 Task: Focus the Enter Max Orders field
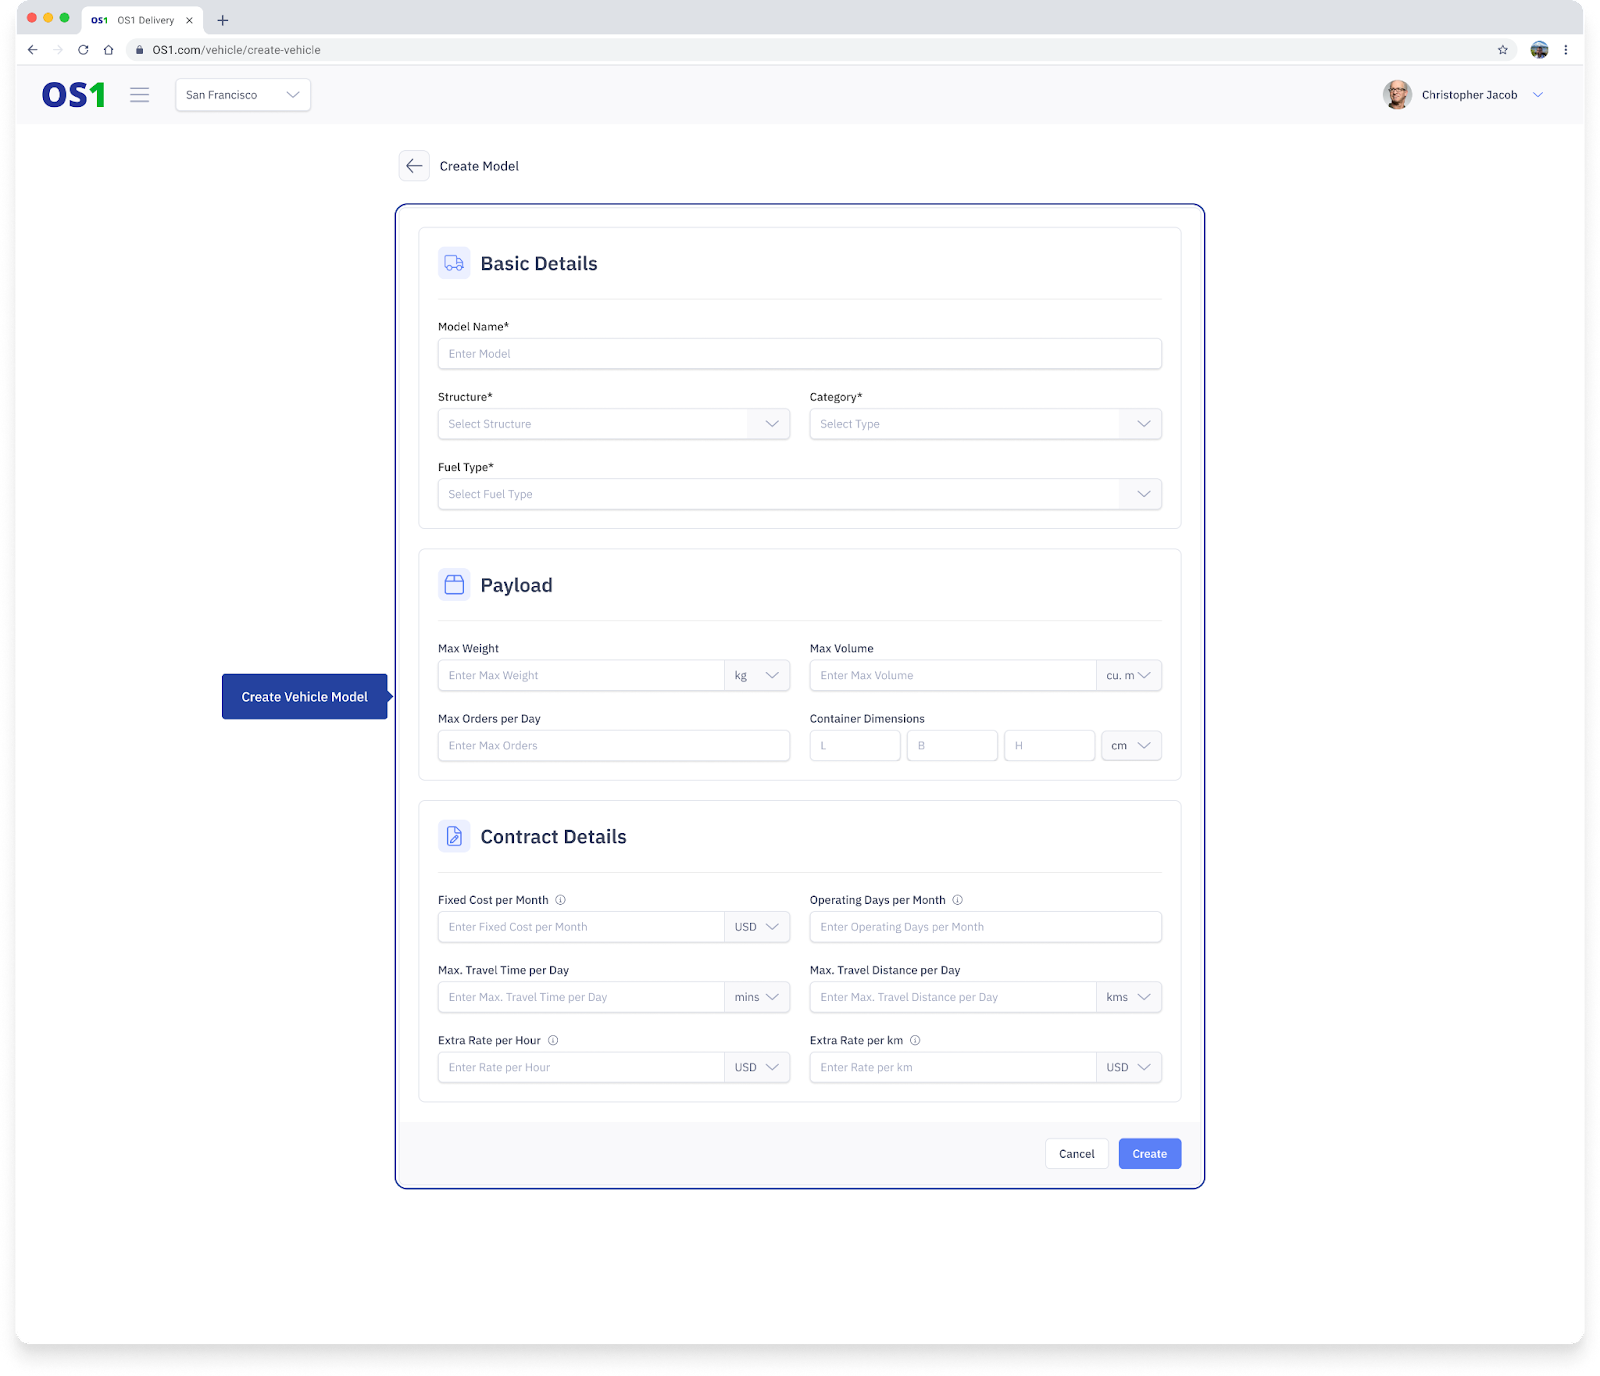(x=614, y=746)
